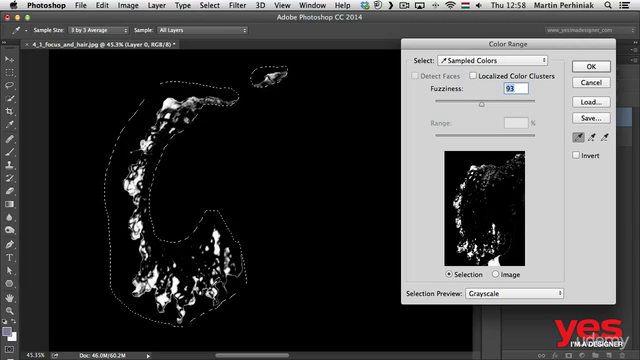Open the Selection Preview Grayscale dropdown
Viewport: 640px width, 360px height.
tap(514, 293)
